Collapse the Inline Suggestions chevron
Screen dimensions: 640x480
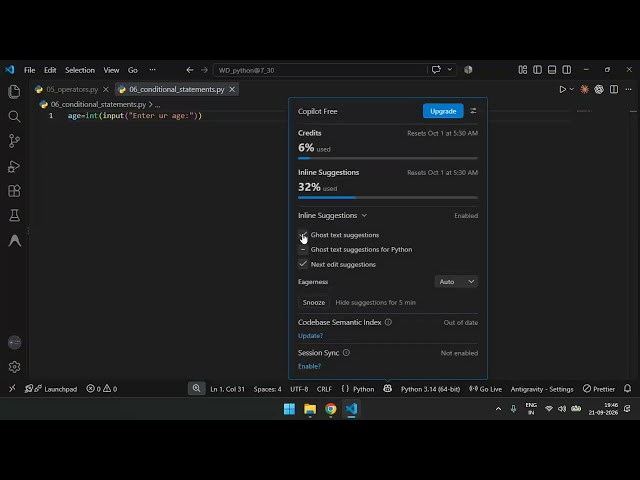(364, 216)
